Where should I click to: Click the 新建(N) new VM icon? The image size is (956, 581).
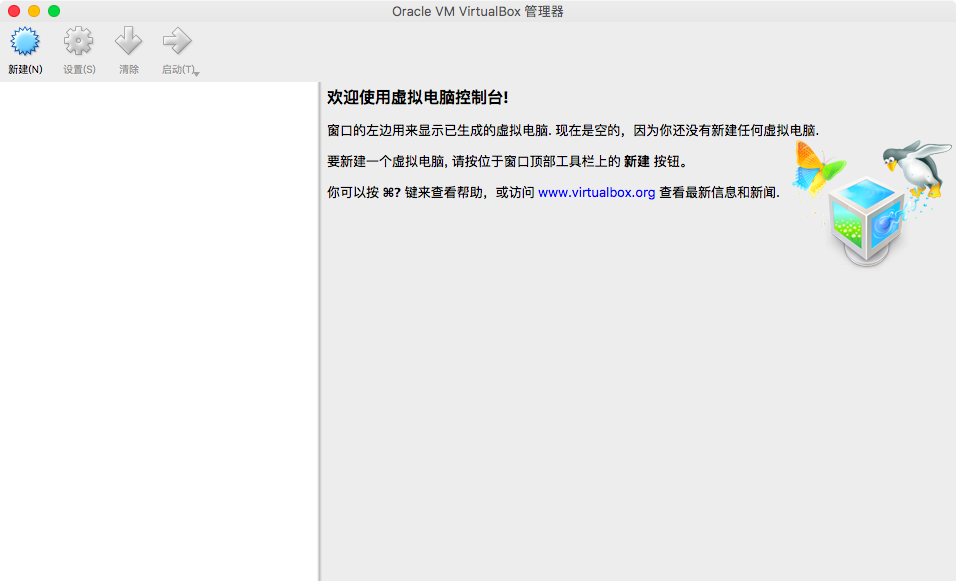(x=25, y=41)
